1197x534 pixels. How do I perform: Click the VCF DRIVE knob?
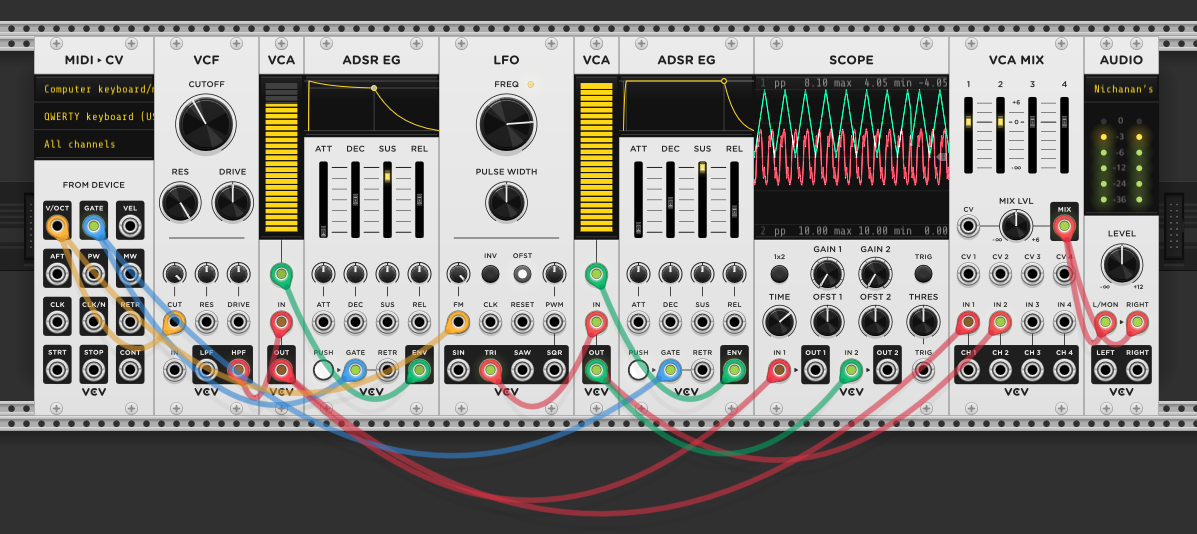point(233,202)
